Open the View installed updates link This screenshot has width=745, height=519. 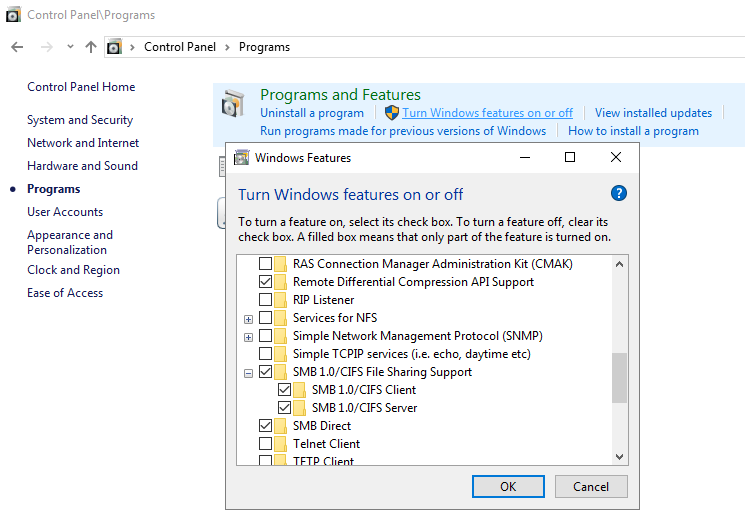coord(653,113)
